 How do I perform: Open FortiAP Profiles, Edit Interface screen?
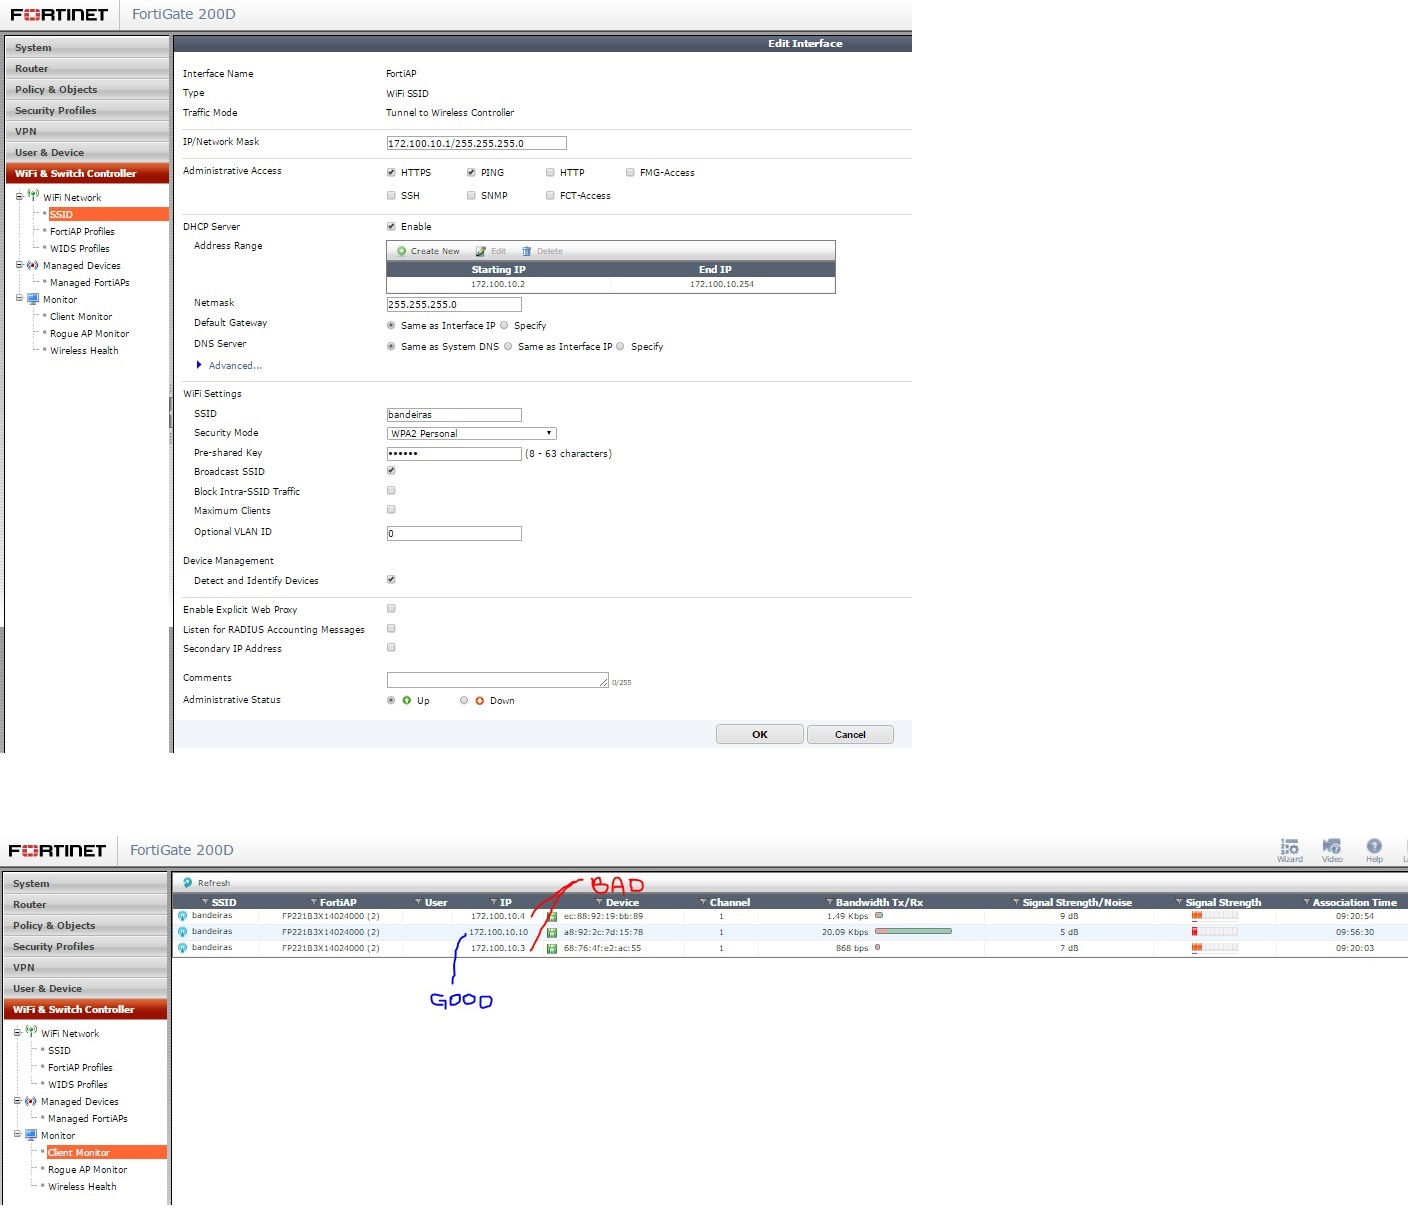[82, 231]
